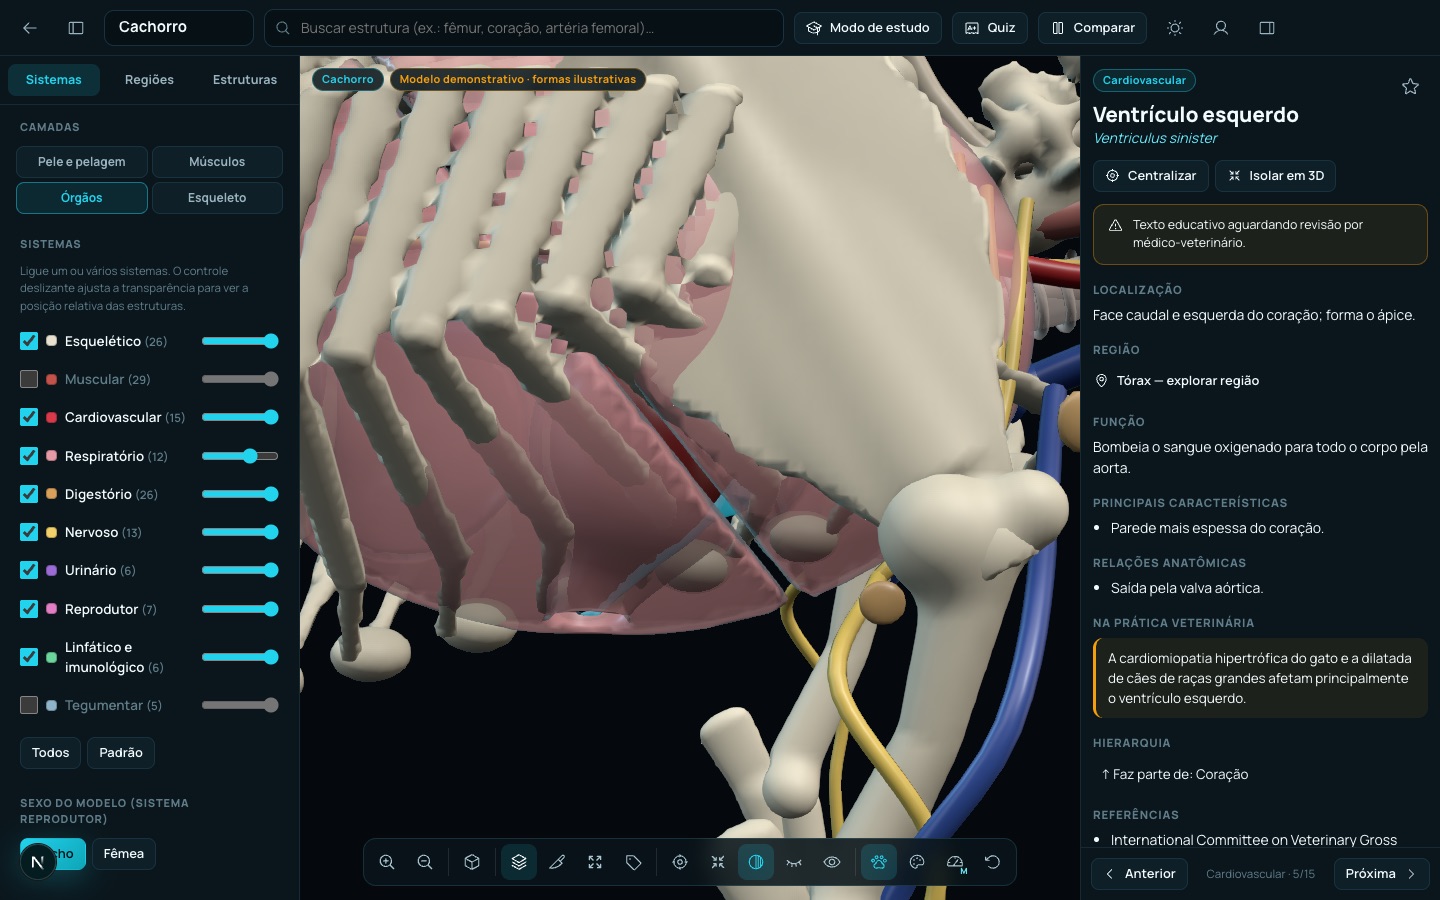The width and height of the screenshot is (1440, 900).
Task: Uncheck the Respiratório system checkbox
Action: (29, 456)
